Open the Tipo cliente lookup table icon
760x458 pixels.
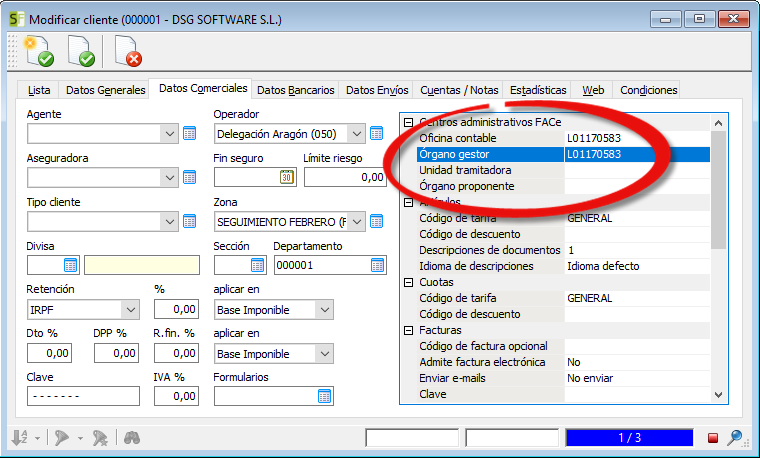pyautogui.click(x=190, y=221)
